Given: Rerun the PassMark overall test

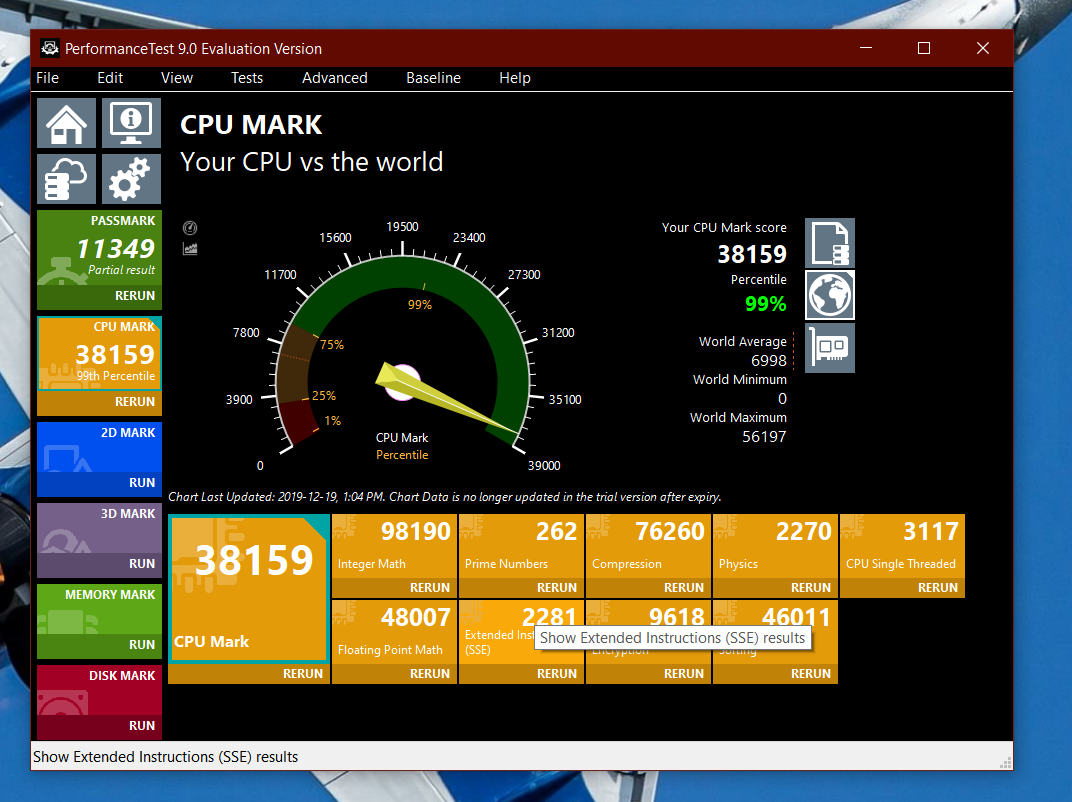Looking at the screenshot, I should click(x=100, y=296).
